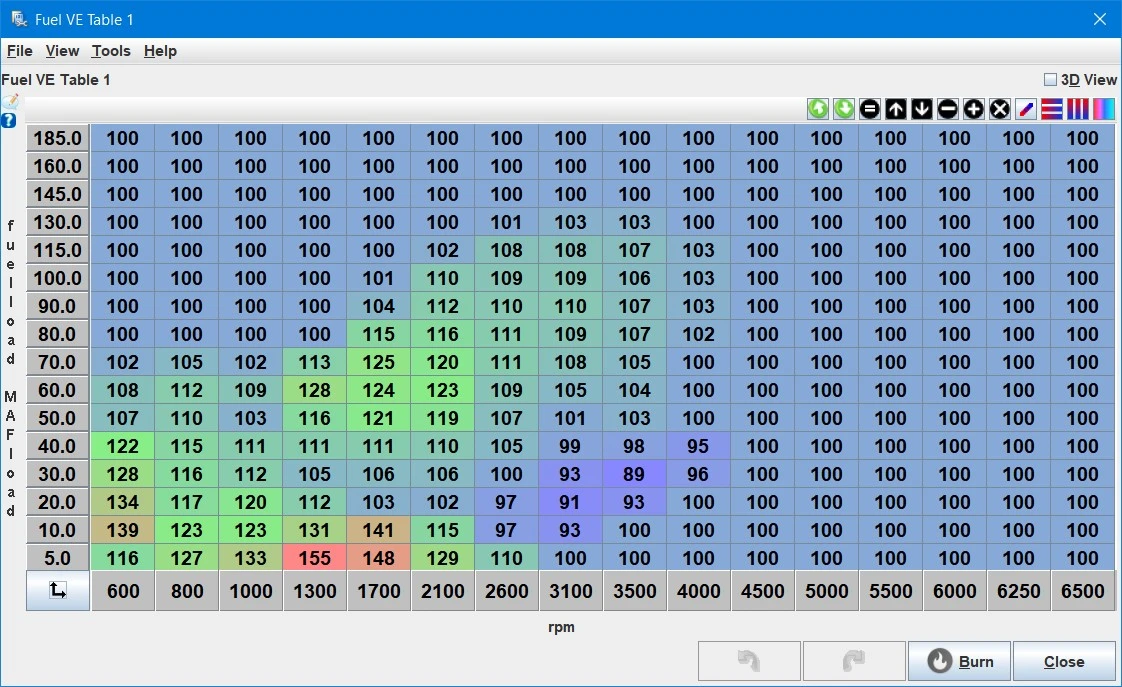Click the 6500 rpm column header
The image size is (1122, 687).
[1083, 590]
